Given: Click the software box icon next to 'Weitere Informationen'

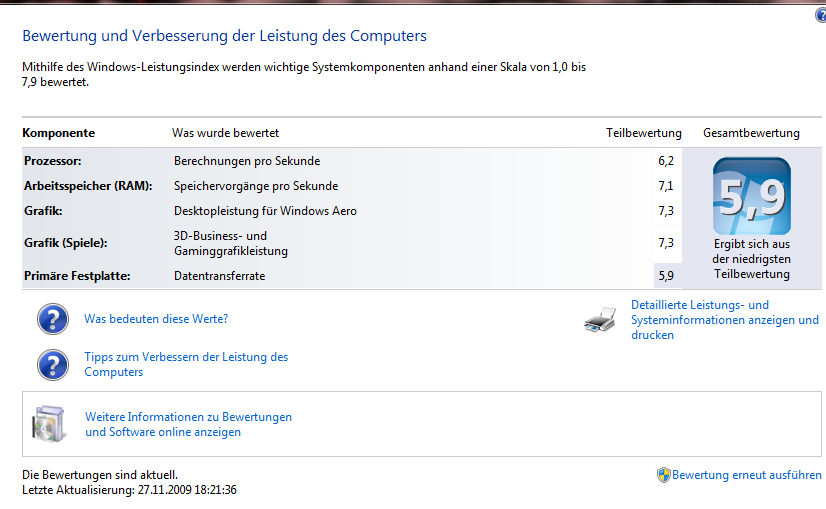Looking at the screenshot, I should point(49,424).
